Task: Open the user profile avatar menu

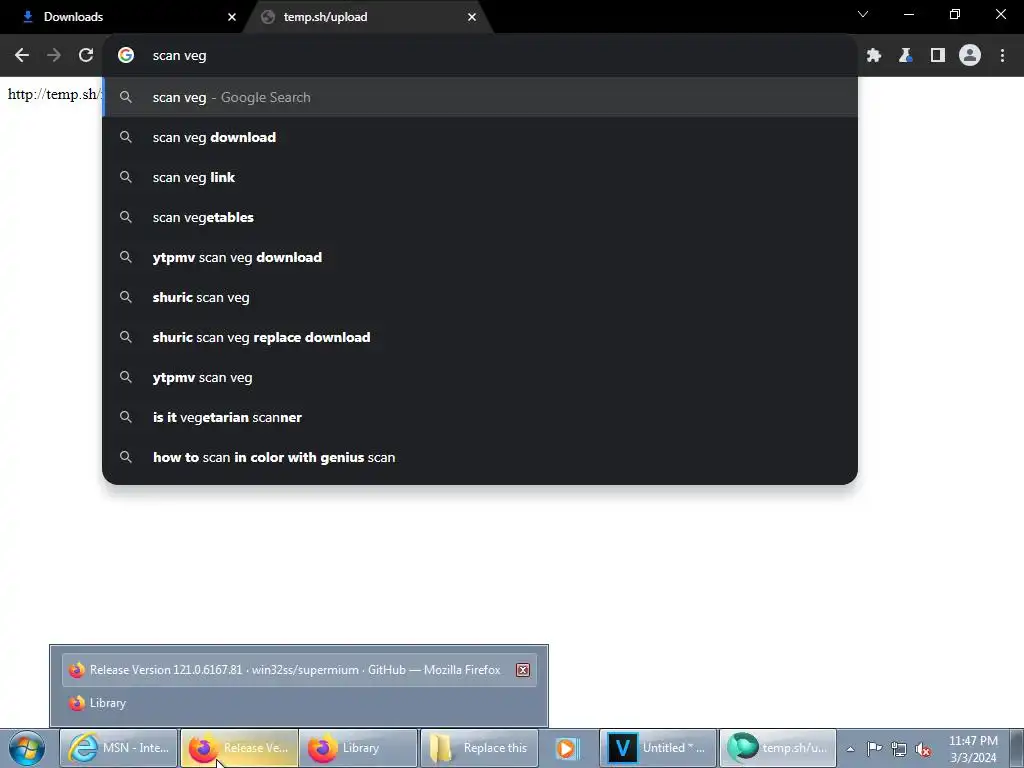Action: coord(970,56)
